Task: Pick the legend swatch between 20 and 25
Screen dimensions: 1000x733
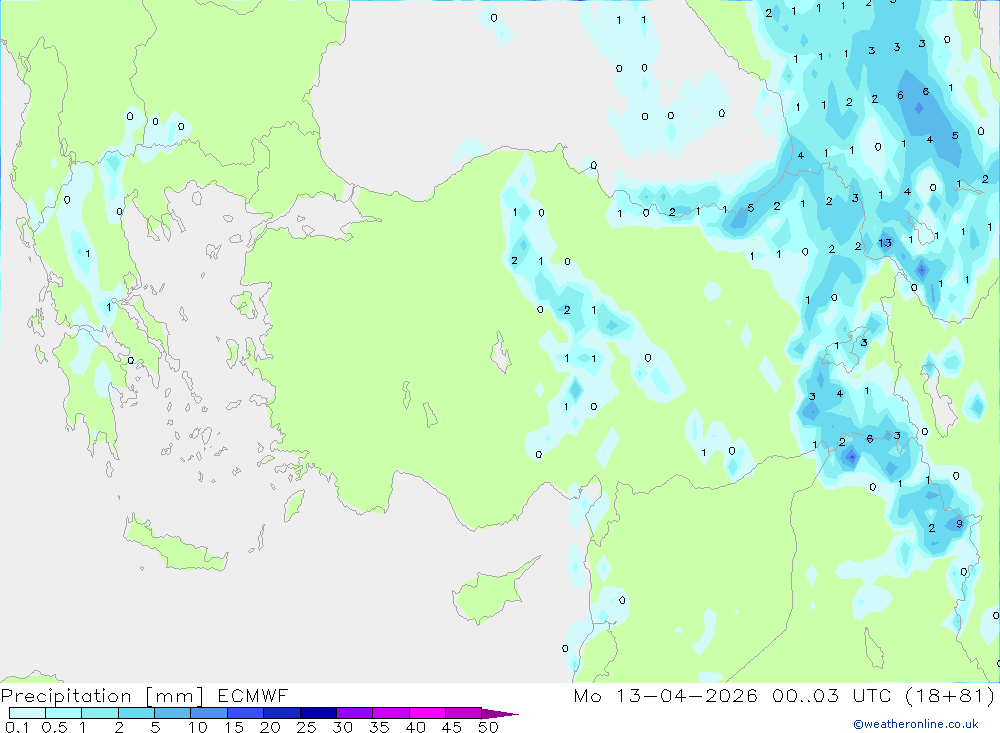Action: click(281, 713)
